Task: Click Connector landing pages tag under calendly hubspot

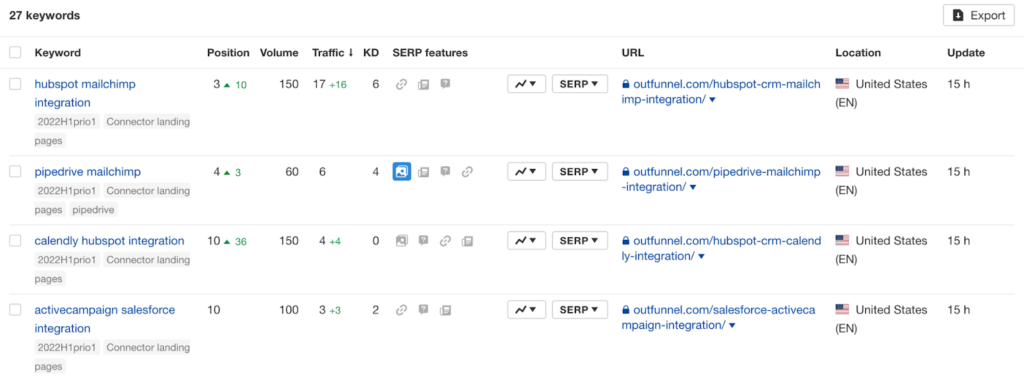Action: coord(112,269)
